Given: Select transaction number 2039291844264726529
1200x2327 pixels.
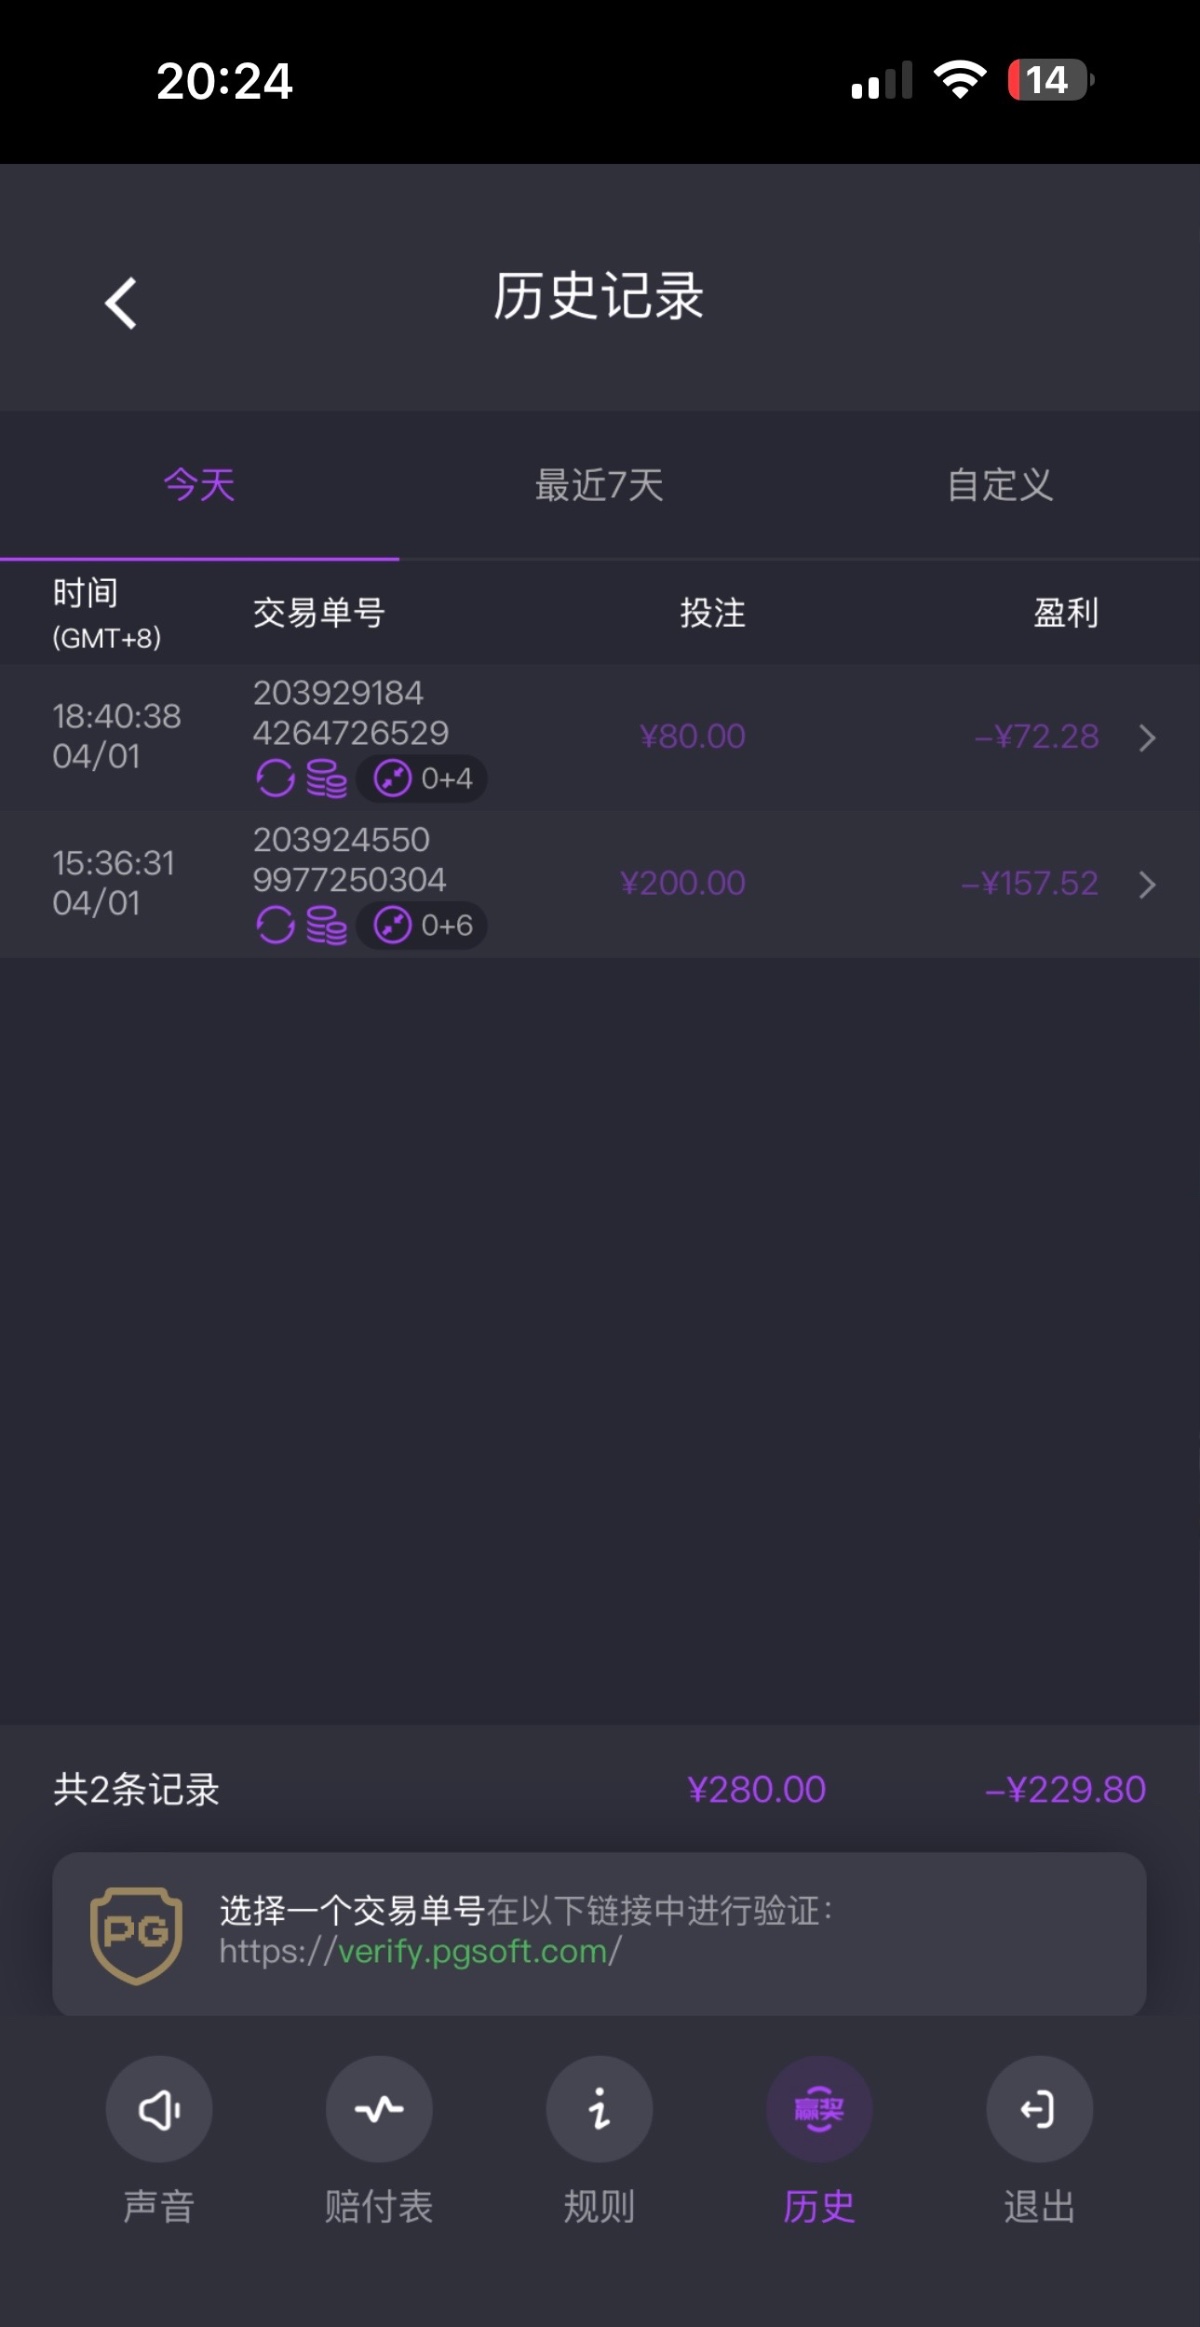Looking at the screenshot, I should point(350,713).
